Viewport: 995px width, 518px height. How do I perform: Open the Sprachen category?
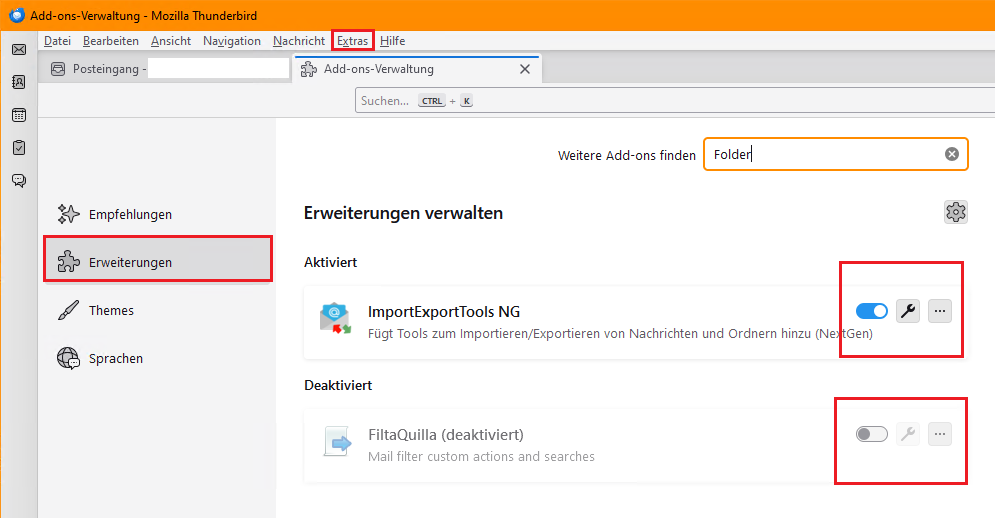click(x=158, y=358)
